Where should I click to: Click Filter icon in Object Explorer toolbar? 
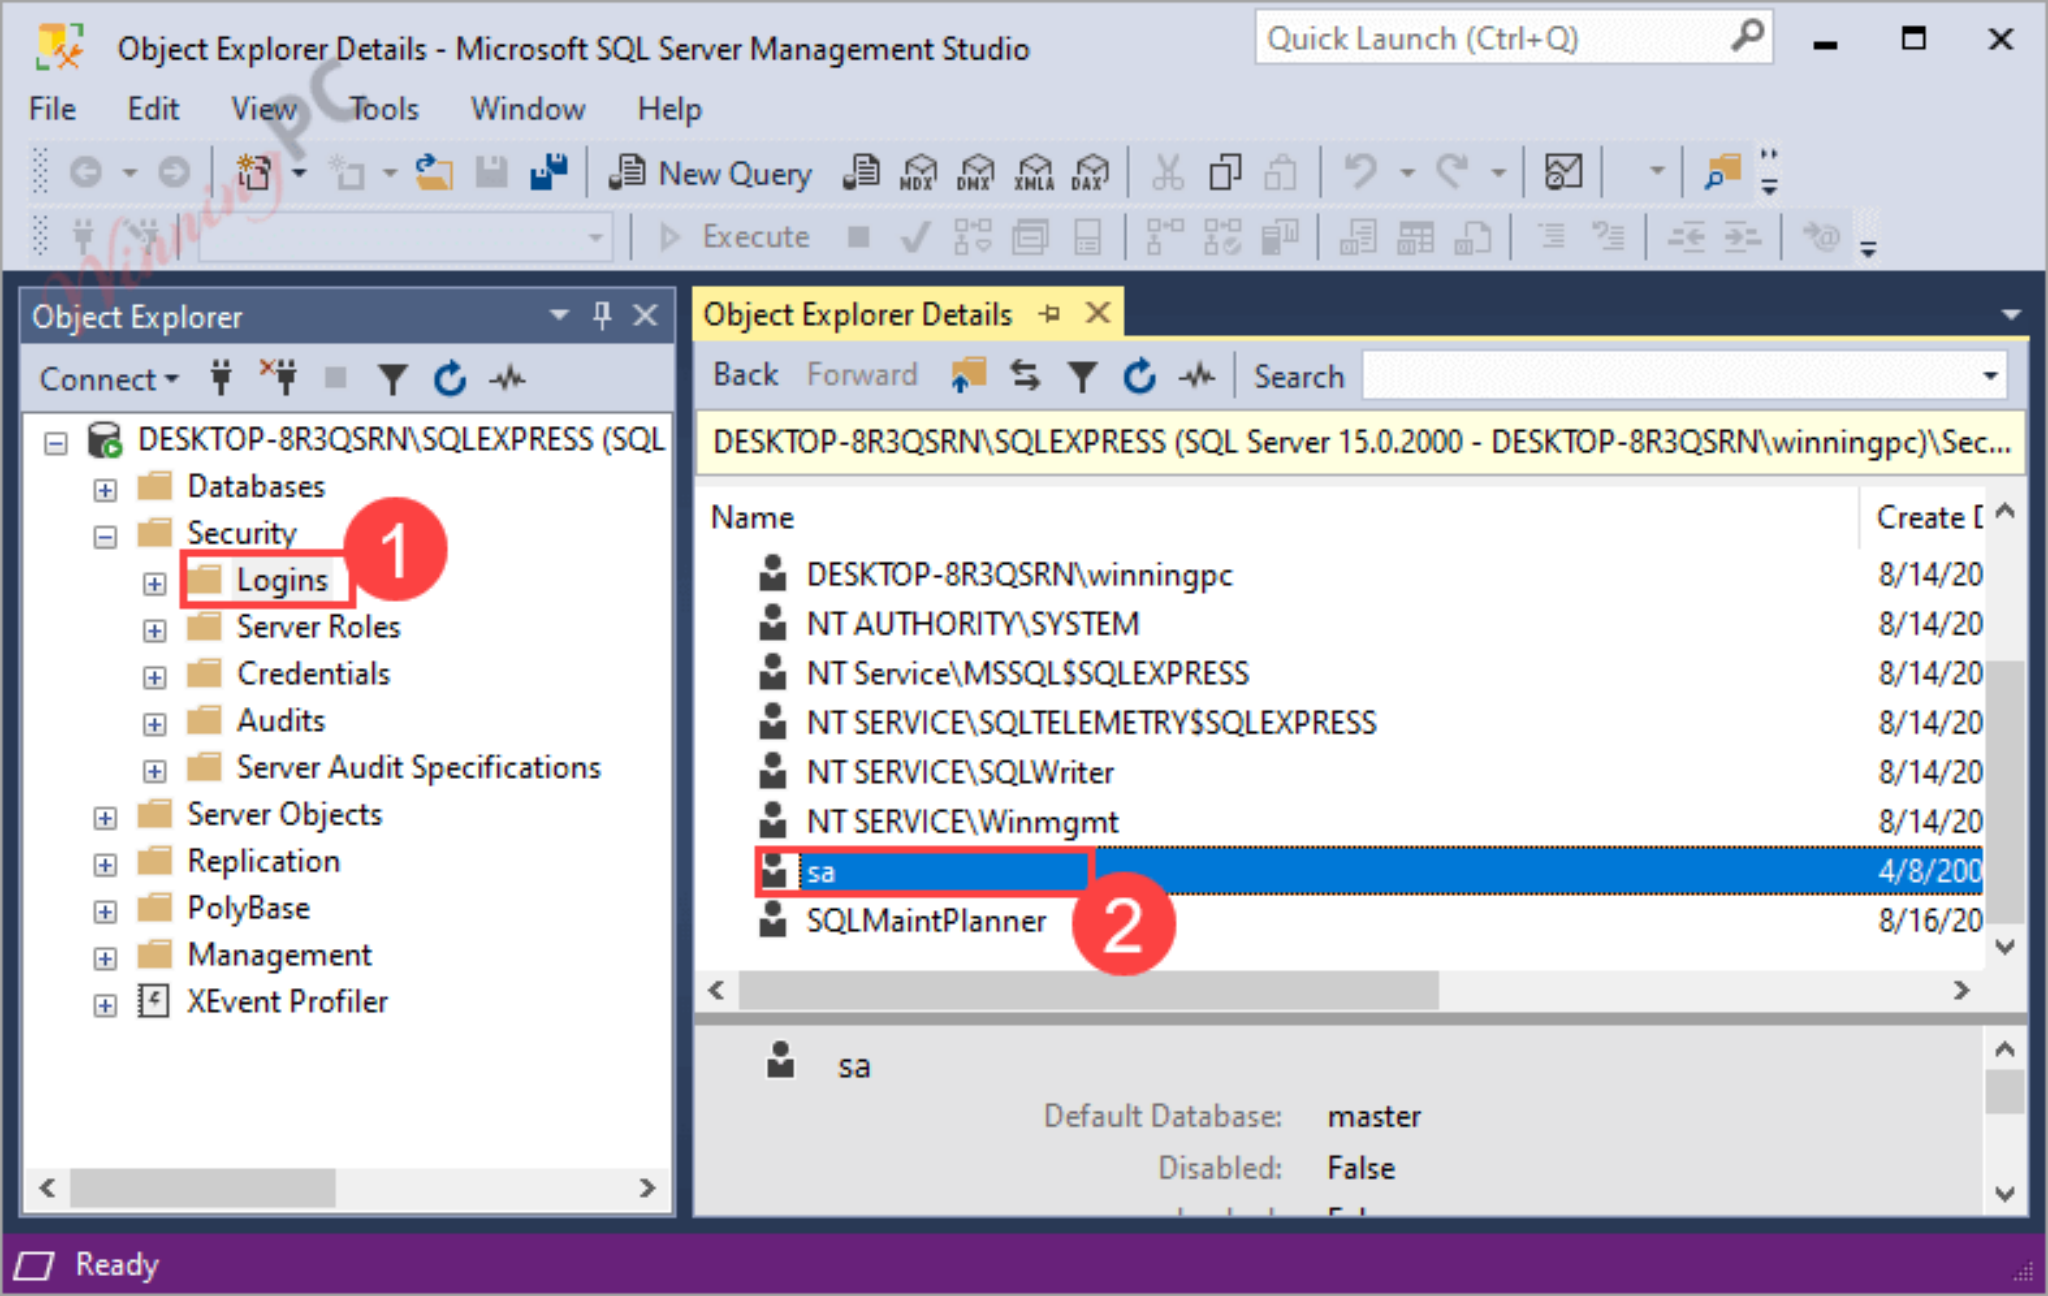pyautogui.click(x=393, y=378)
